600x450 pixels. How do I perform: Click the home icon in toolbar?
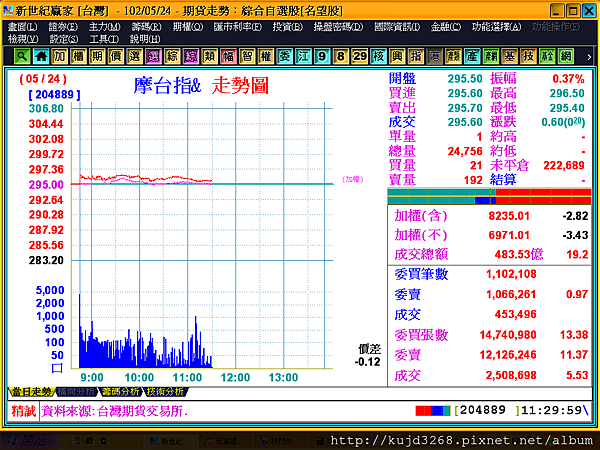coord(41,56)
